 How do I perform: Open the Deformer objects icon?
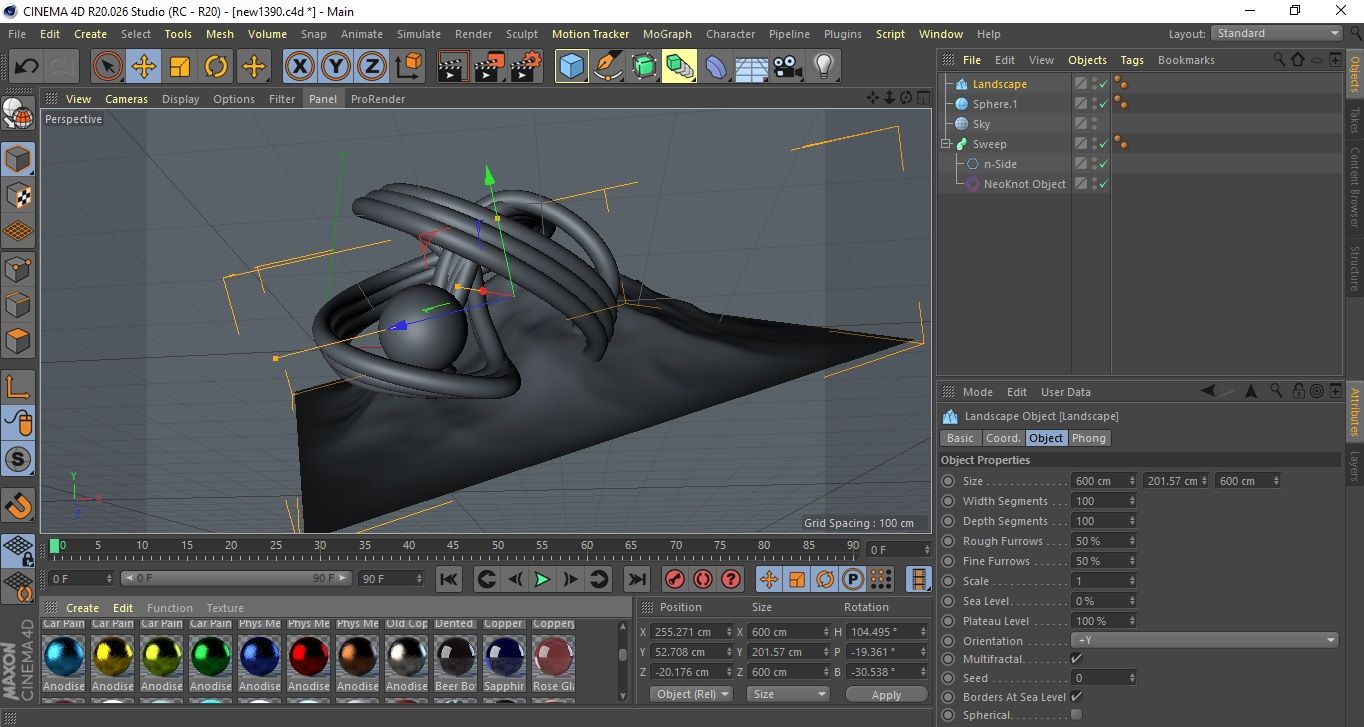coord(715,67)
